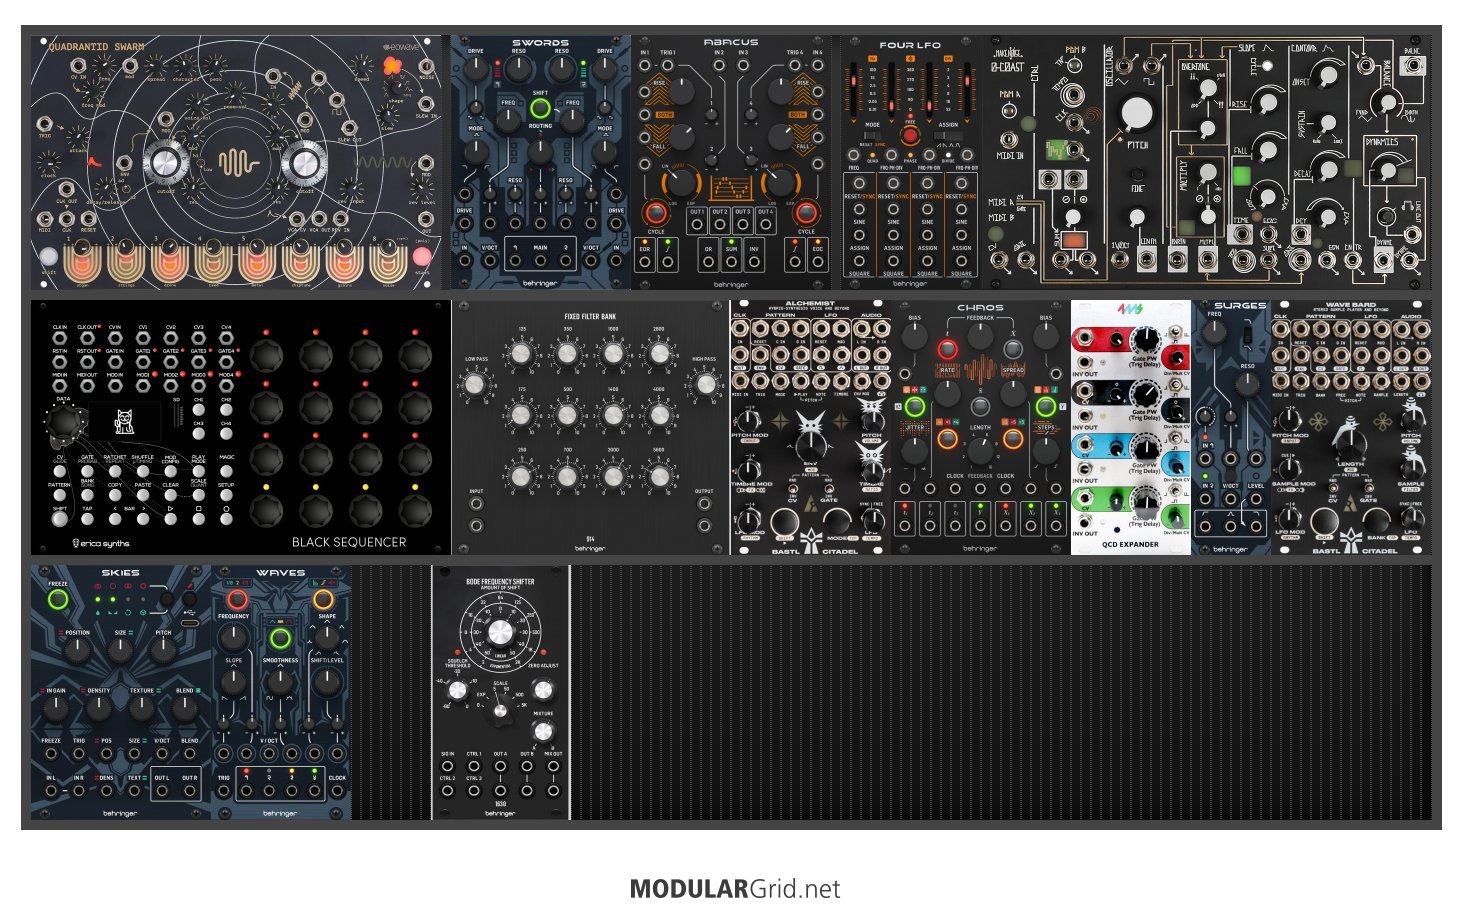Push the orange-ringed button on Waves
Viewport: 1472px width, 910px height.
pyautogui.click(x=323, y=599)
